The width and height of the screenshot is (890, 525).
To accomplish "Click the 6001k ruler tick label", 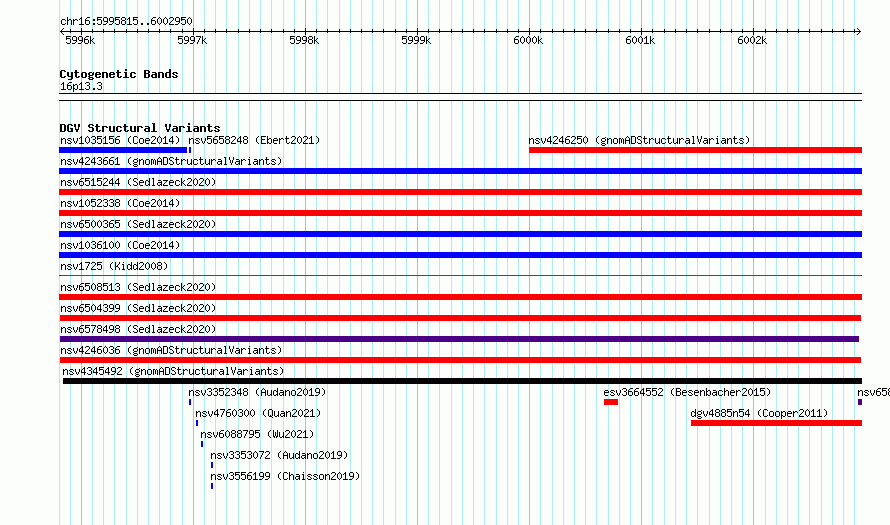I will point(640,40).
